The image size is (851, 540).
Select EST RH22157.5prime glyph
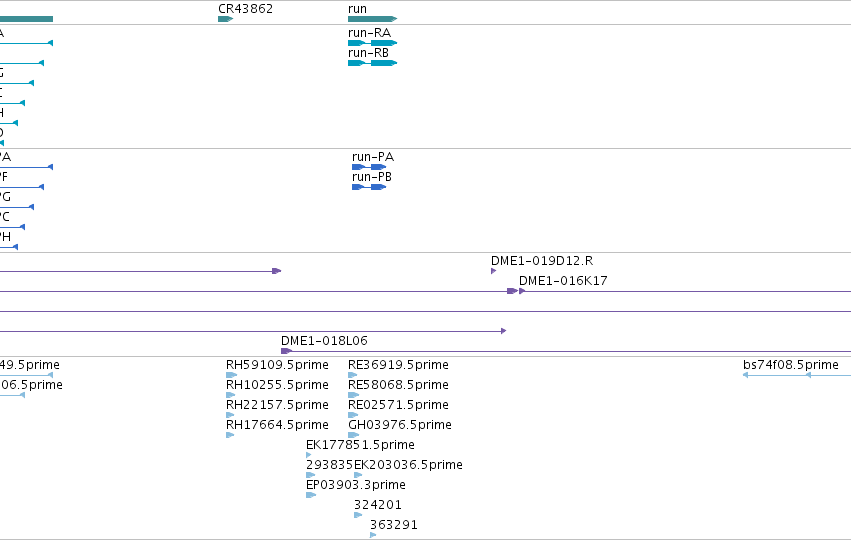(x=230, y=415)
